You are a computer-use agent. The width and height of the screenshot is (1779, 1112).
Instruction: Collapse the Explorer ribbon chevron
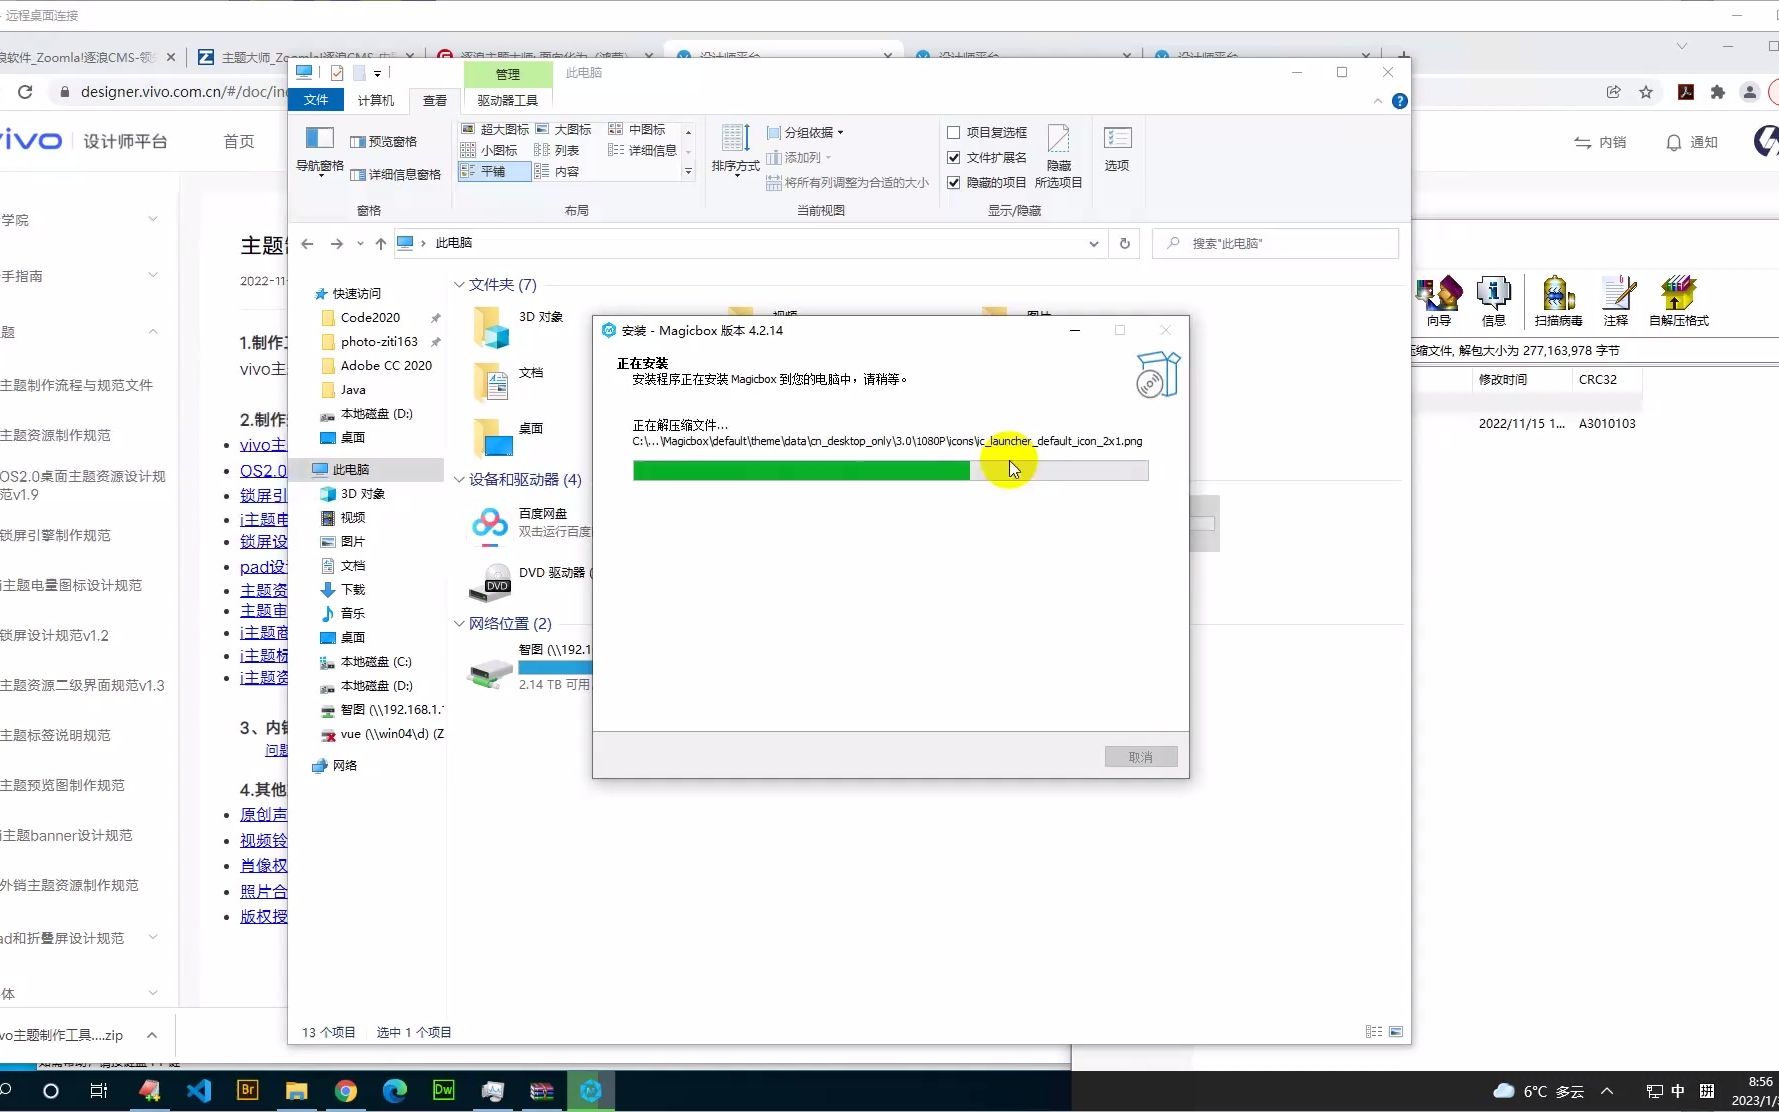coord(1378,101)
